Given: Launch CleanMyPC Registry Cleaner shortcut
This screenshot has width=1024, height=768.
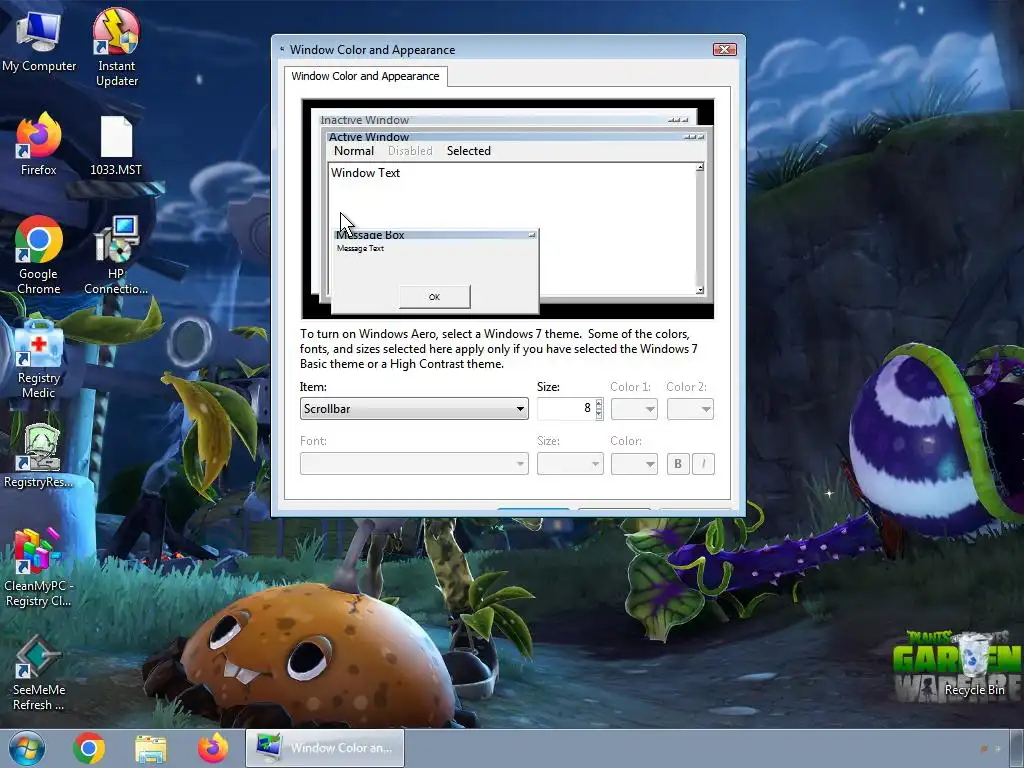Looking at the screenshot, I should 39,568.
